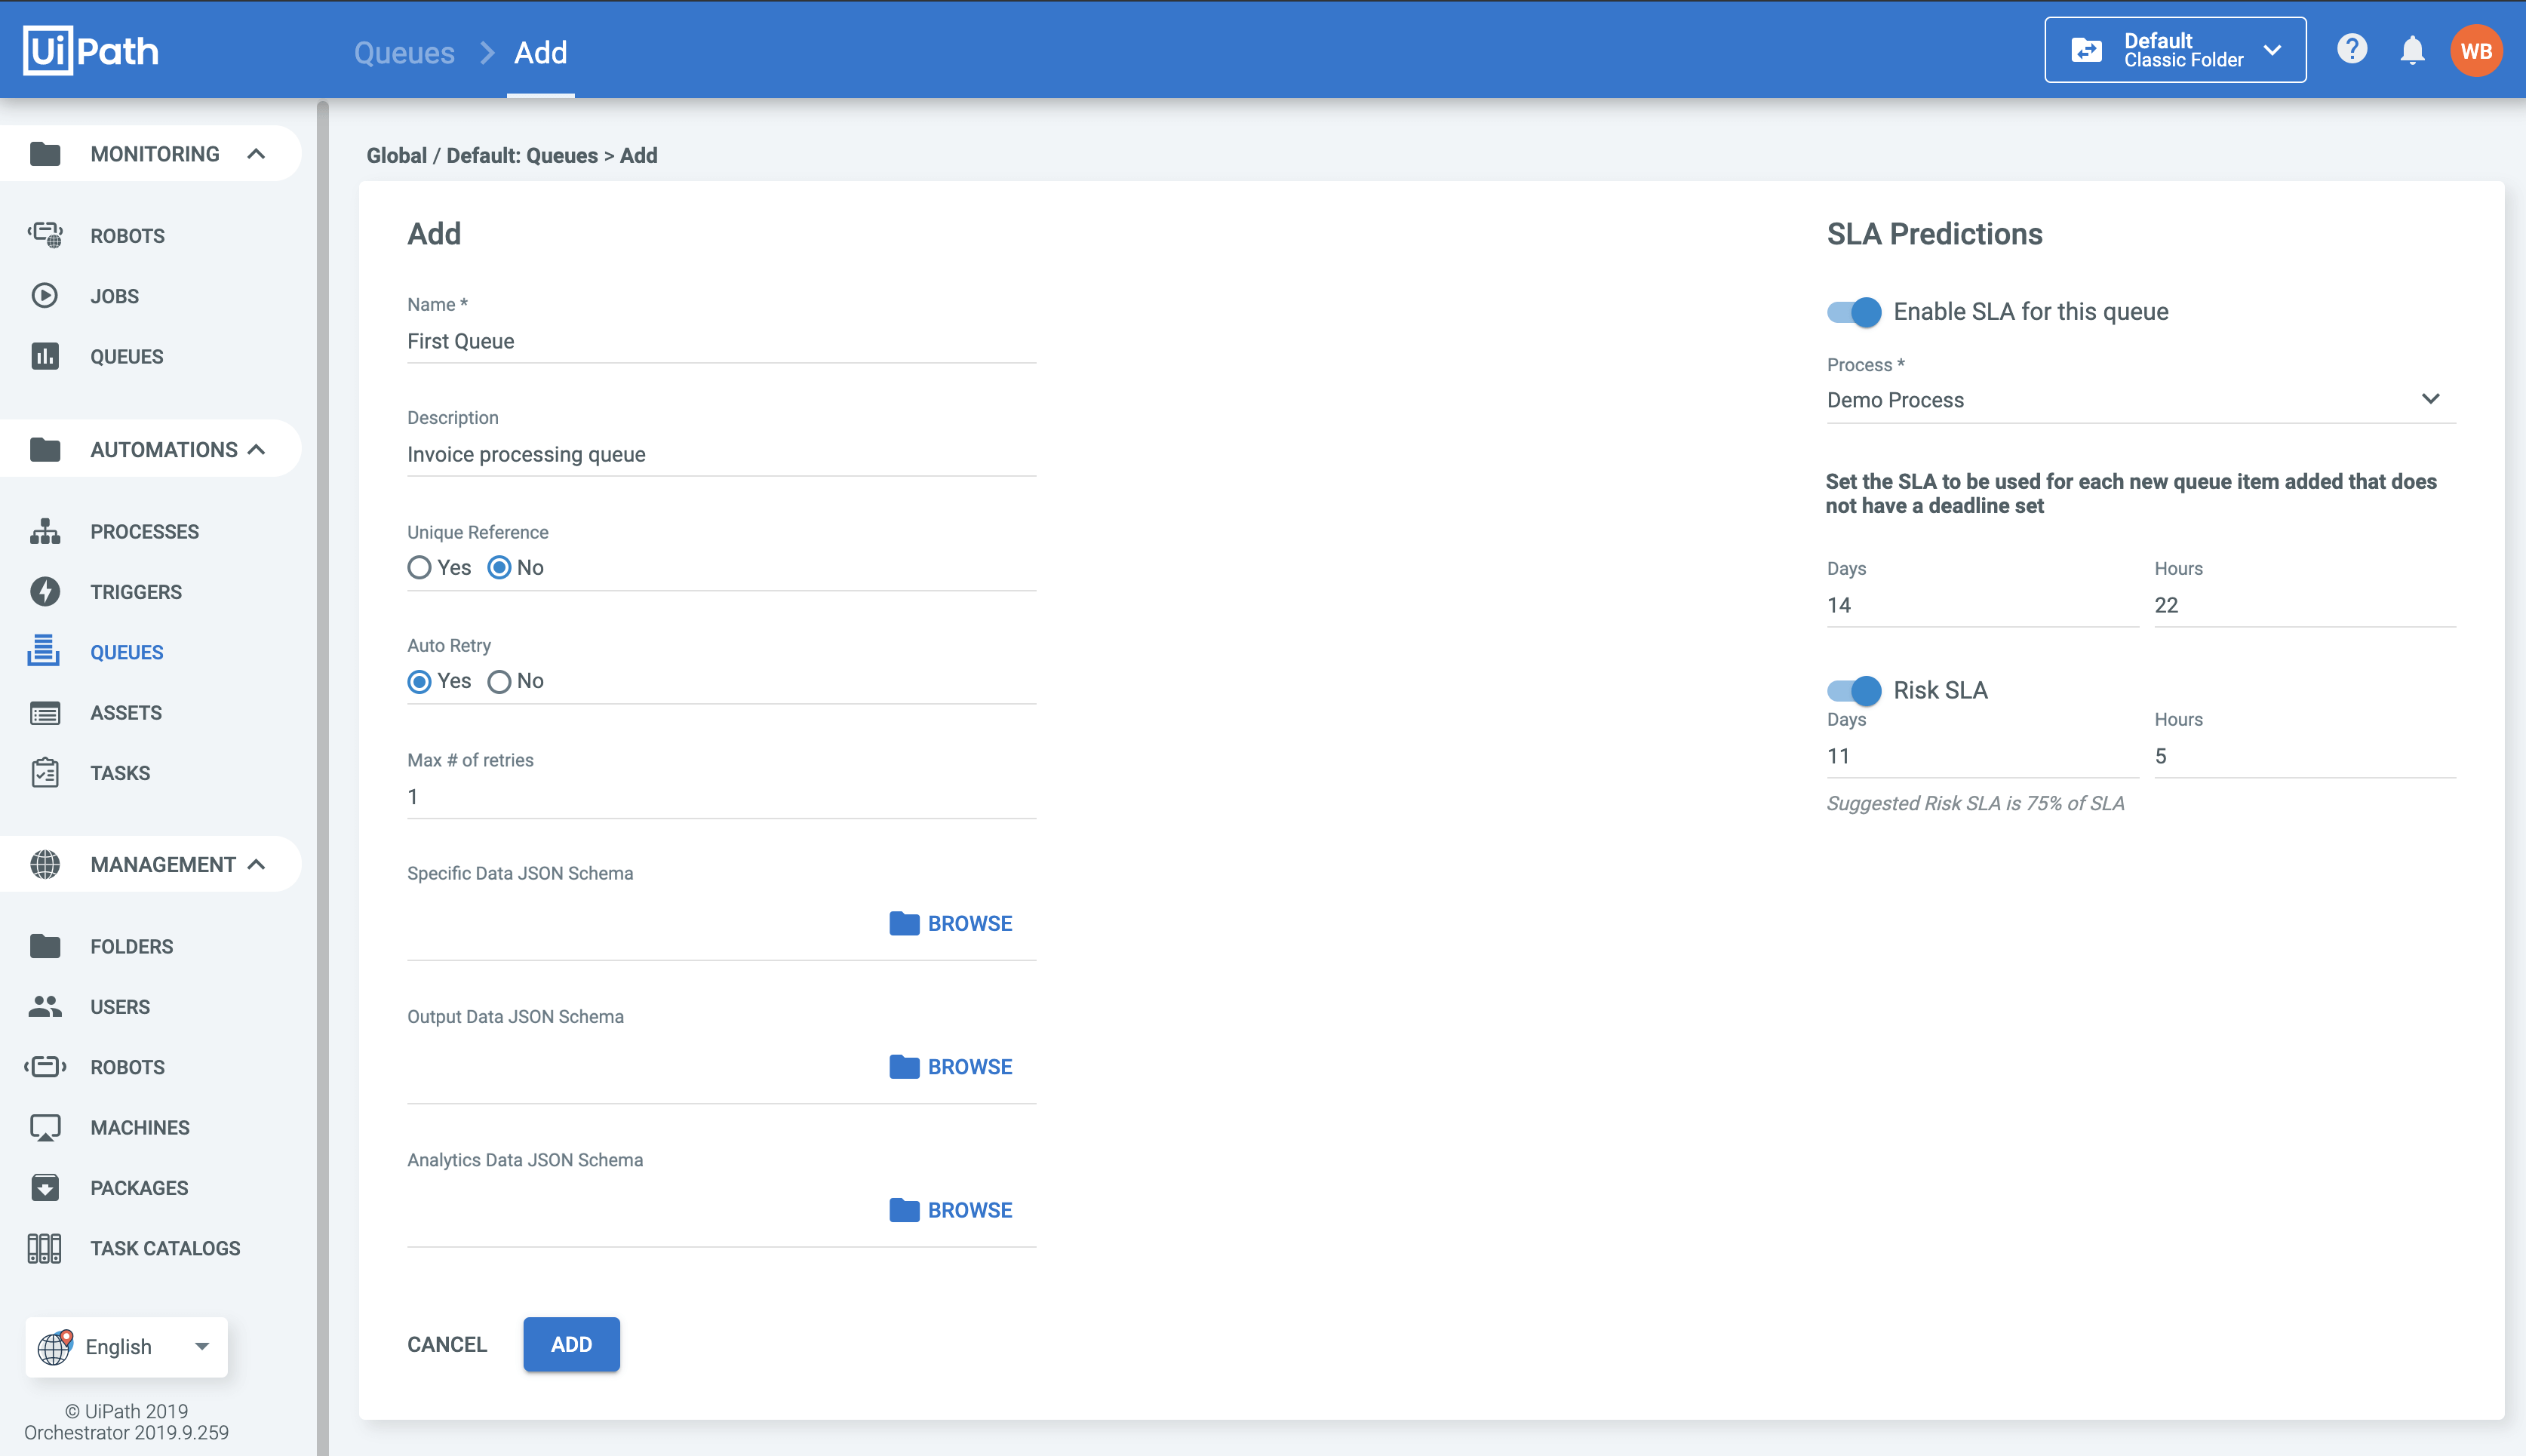Open USERS in the sidebar
This screenshot has width=2526, height=1456.
tap(120, 1007)
